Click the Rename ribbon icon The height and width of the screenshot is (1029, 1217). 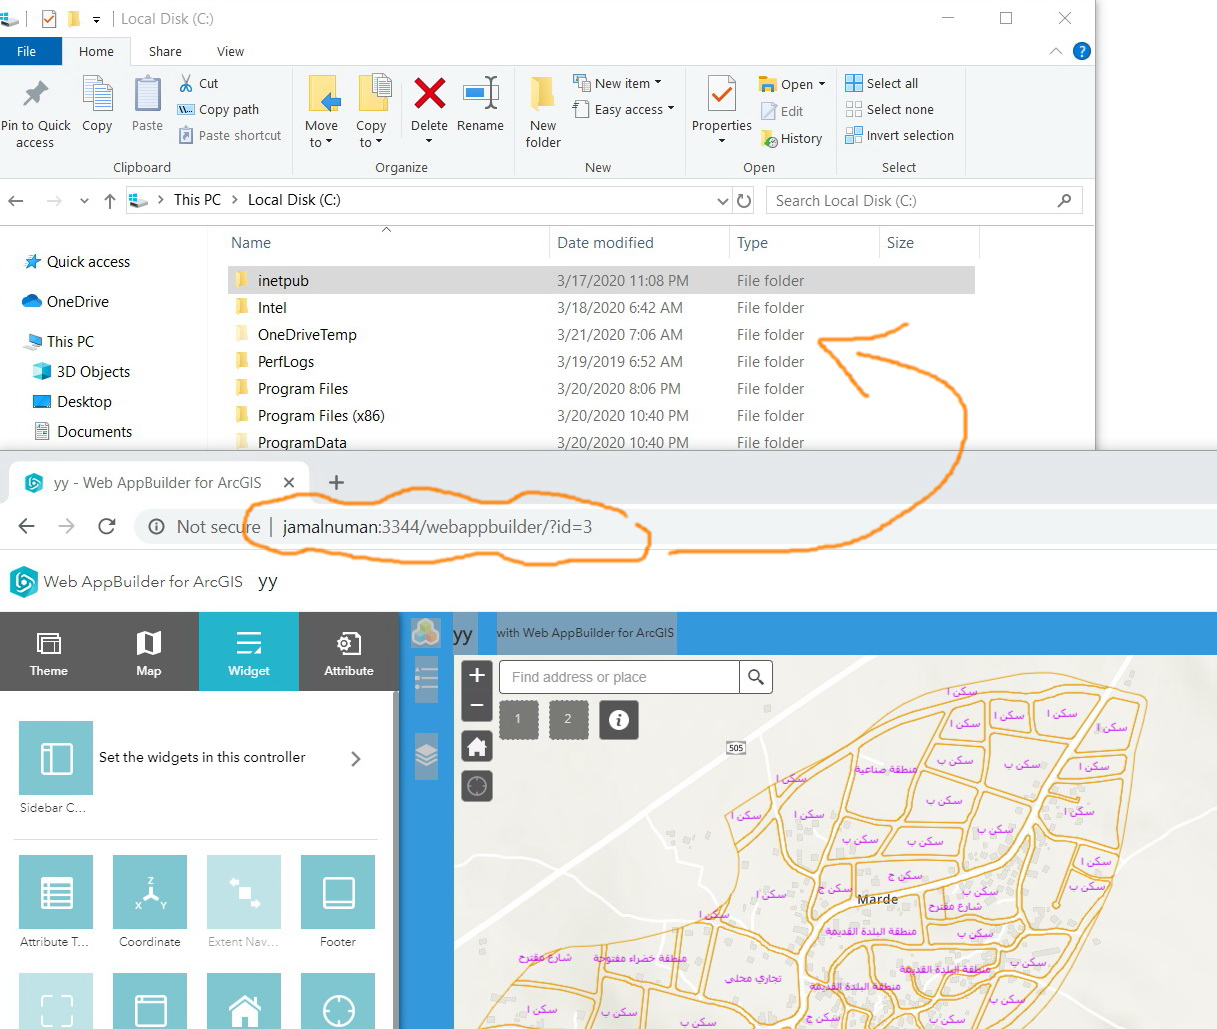click(x=481, y=94)
